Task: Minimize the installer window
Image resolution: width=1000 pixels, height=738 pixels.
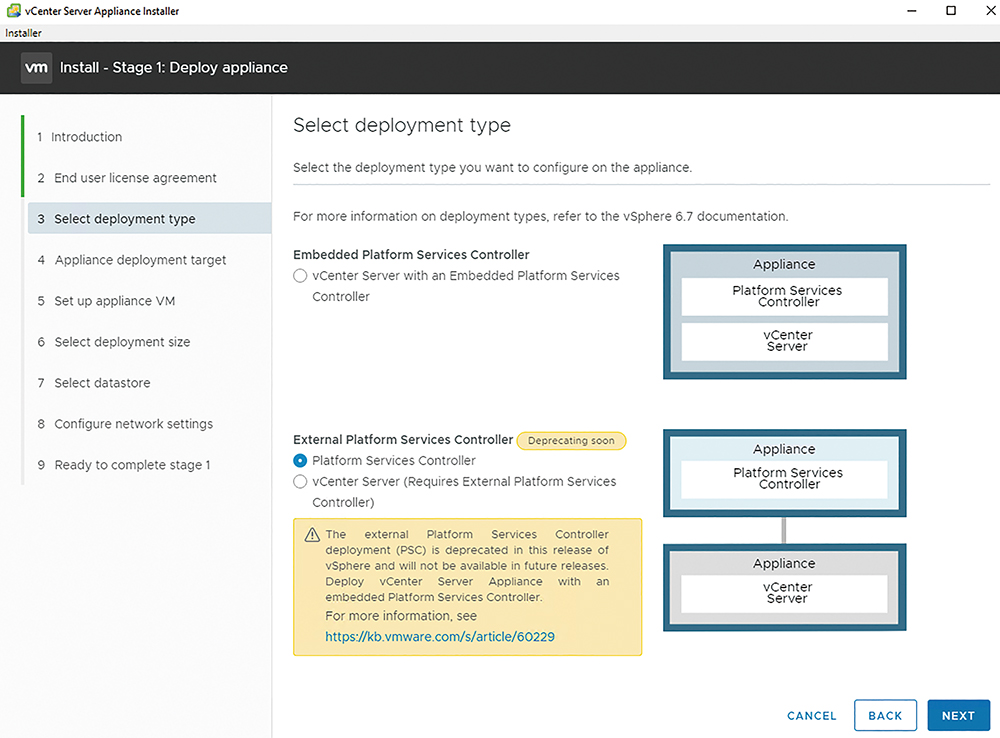Action: point(912,11)
